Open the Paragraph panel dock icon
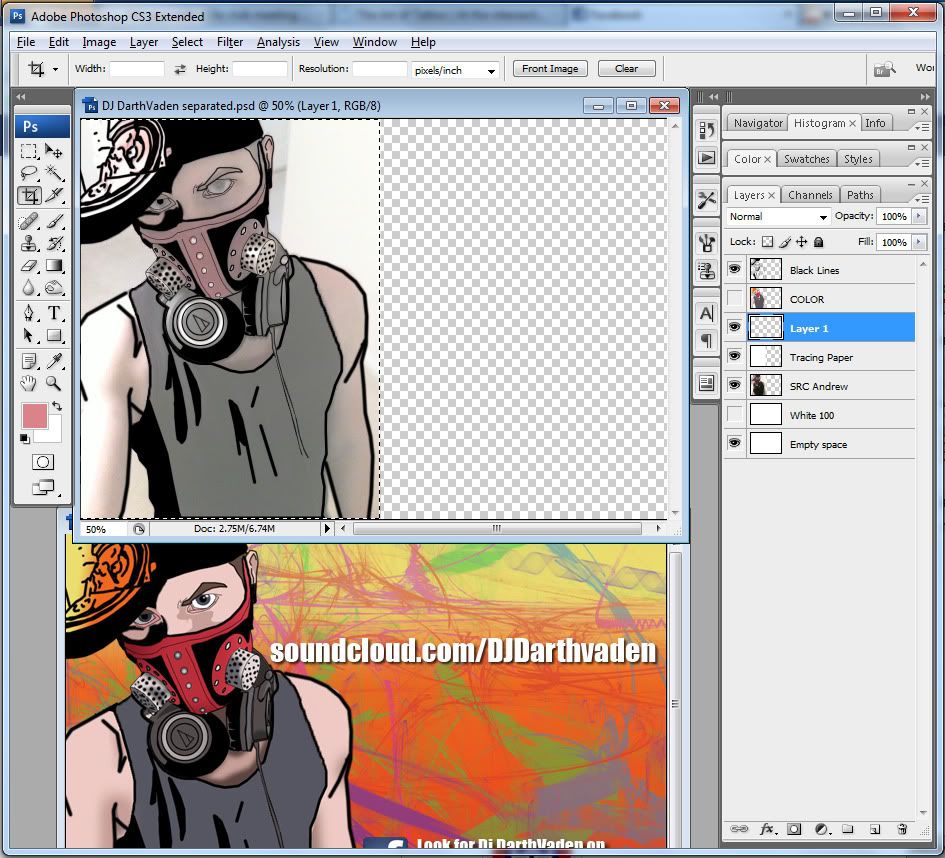This screenshot has width=945, height=858. (x=706, y=340)
